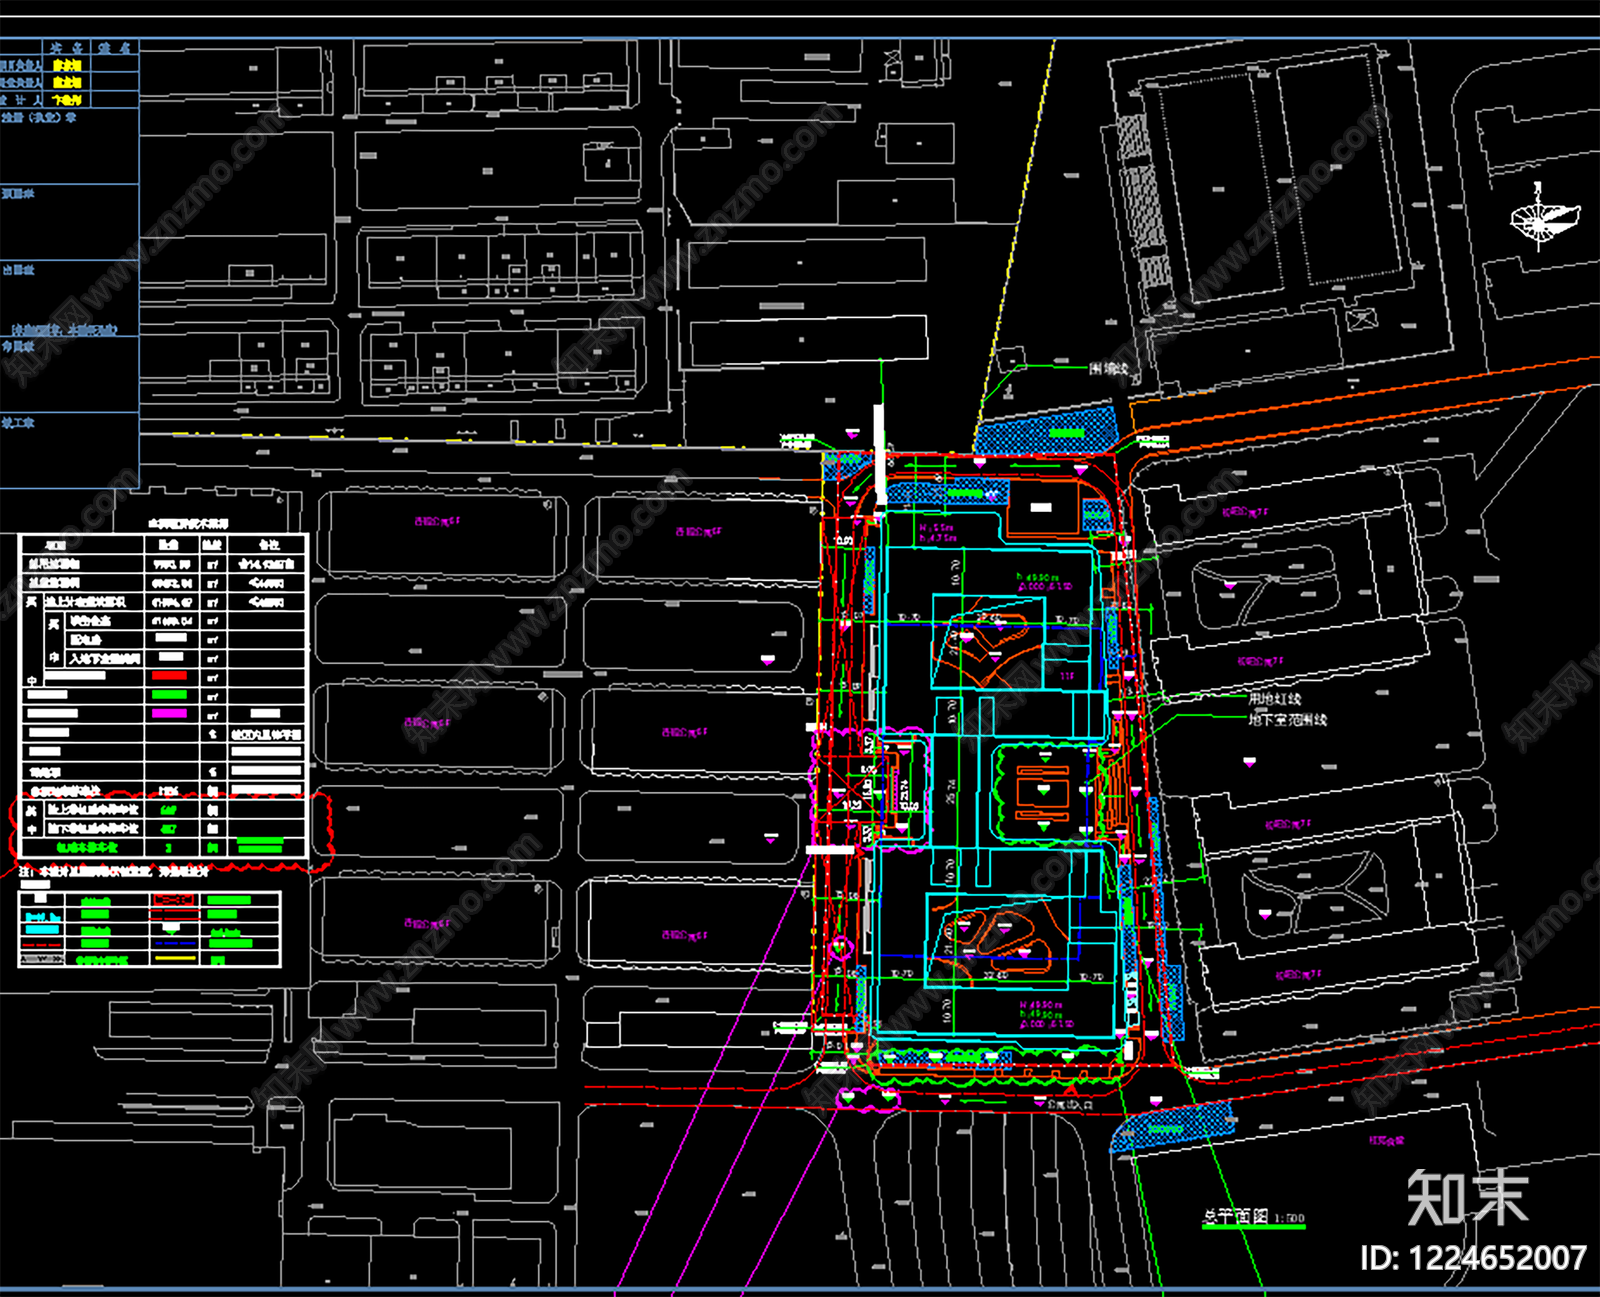This screenshot has width=1600, height=1297.
Task: Pick the 围墙线 leader label
Action: coord(1108,369)
